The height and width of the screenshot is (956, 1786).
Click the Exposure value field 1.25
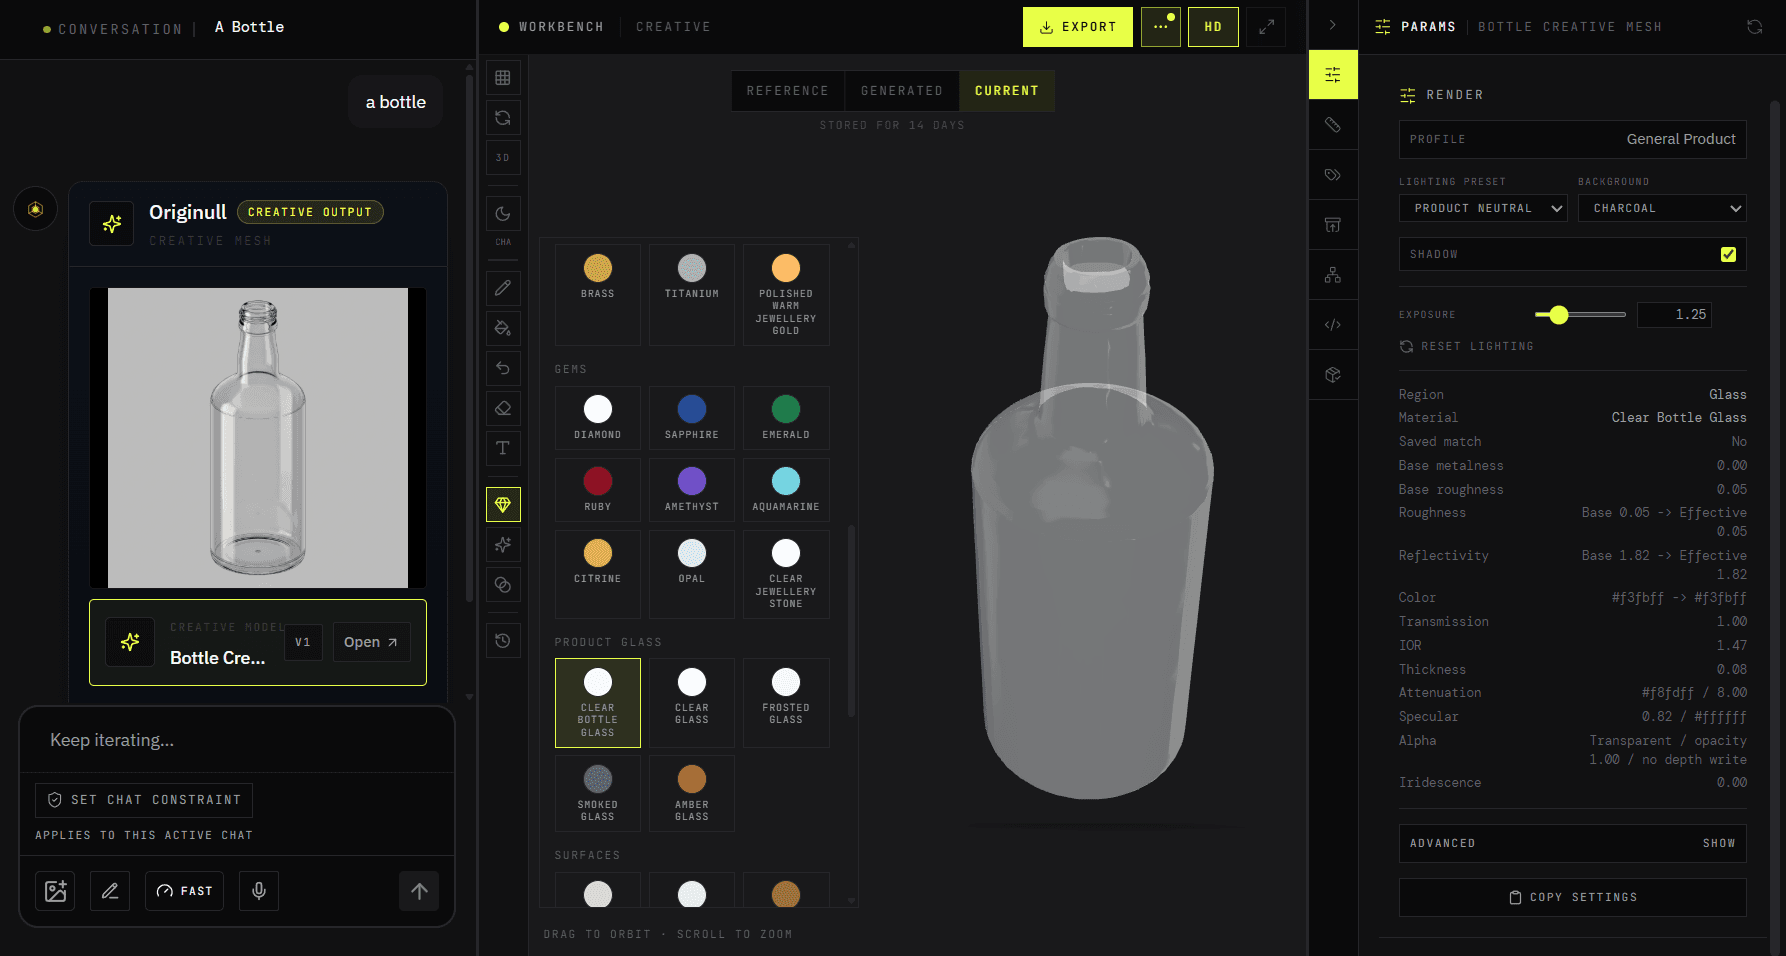[1674, 314]
